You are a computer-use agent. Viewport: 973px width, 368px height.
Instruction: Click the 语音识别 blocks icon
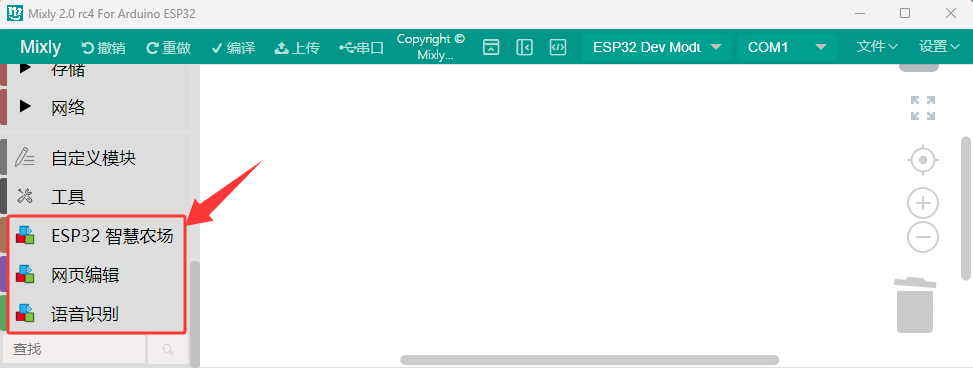click(x=25, y=312)
